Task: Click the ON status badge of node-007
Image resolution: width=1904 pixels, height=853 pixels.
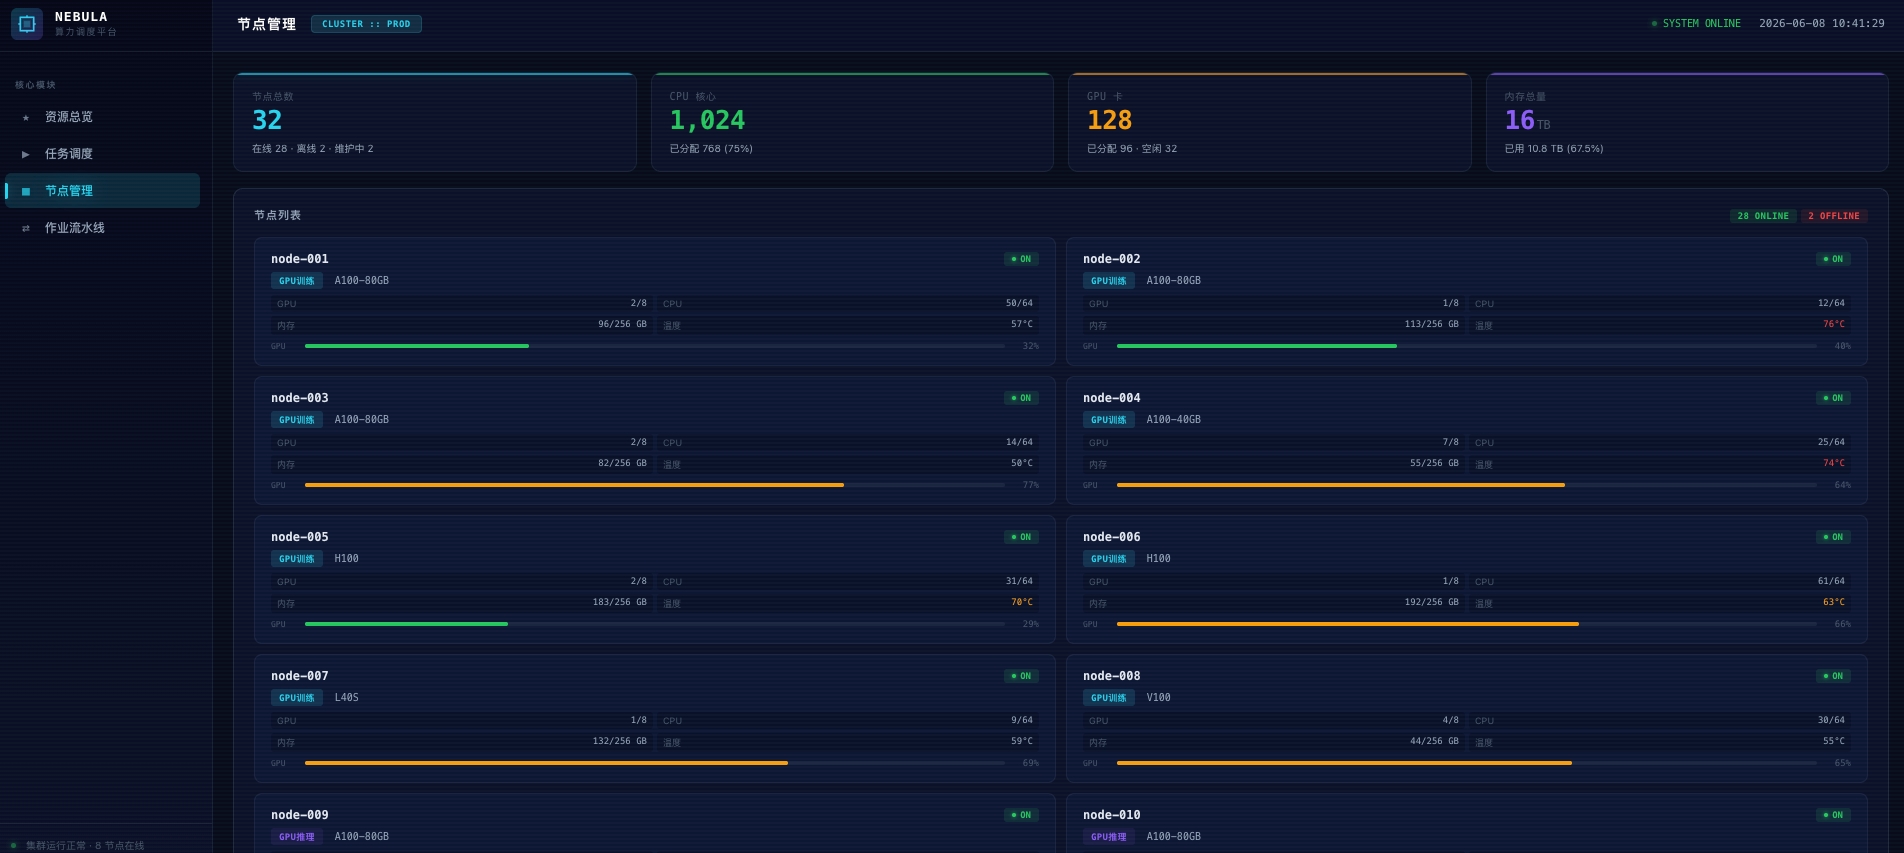Action: pos(1021,676)
